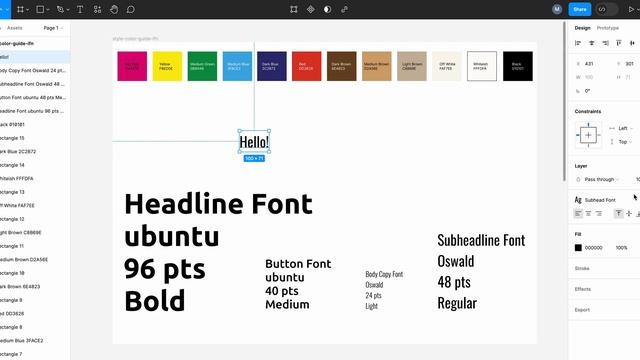The height and width of the screenshot is (360, 640).
Task: Toggle the dev mode code switch
Action: [607, 9]
